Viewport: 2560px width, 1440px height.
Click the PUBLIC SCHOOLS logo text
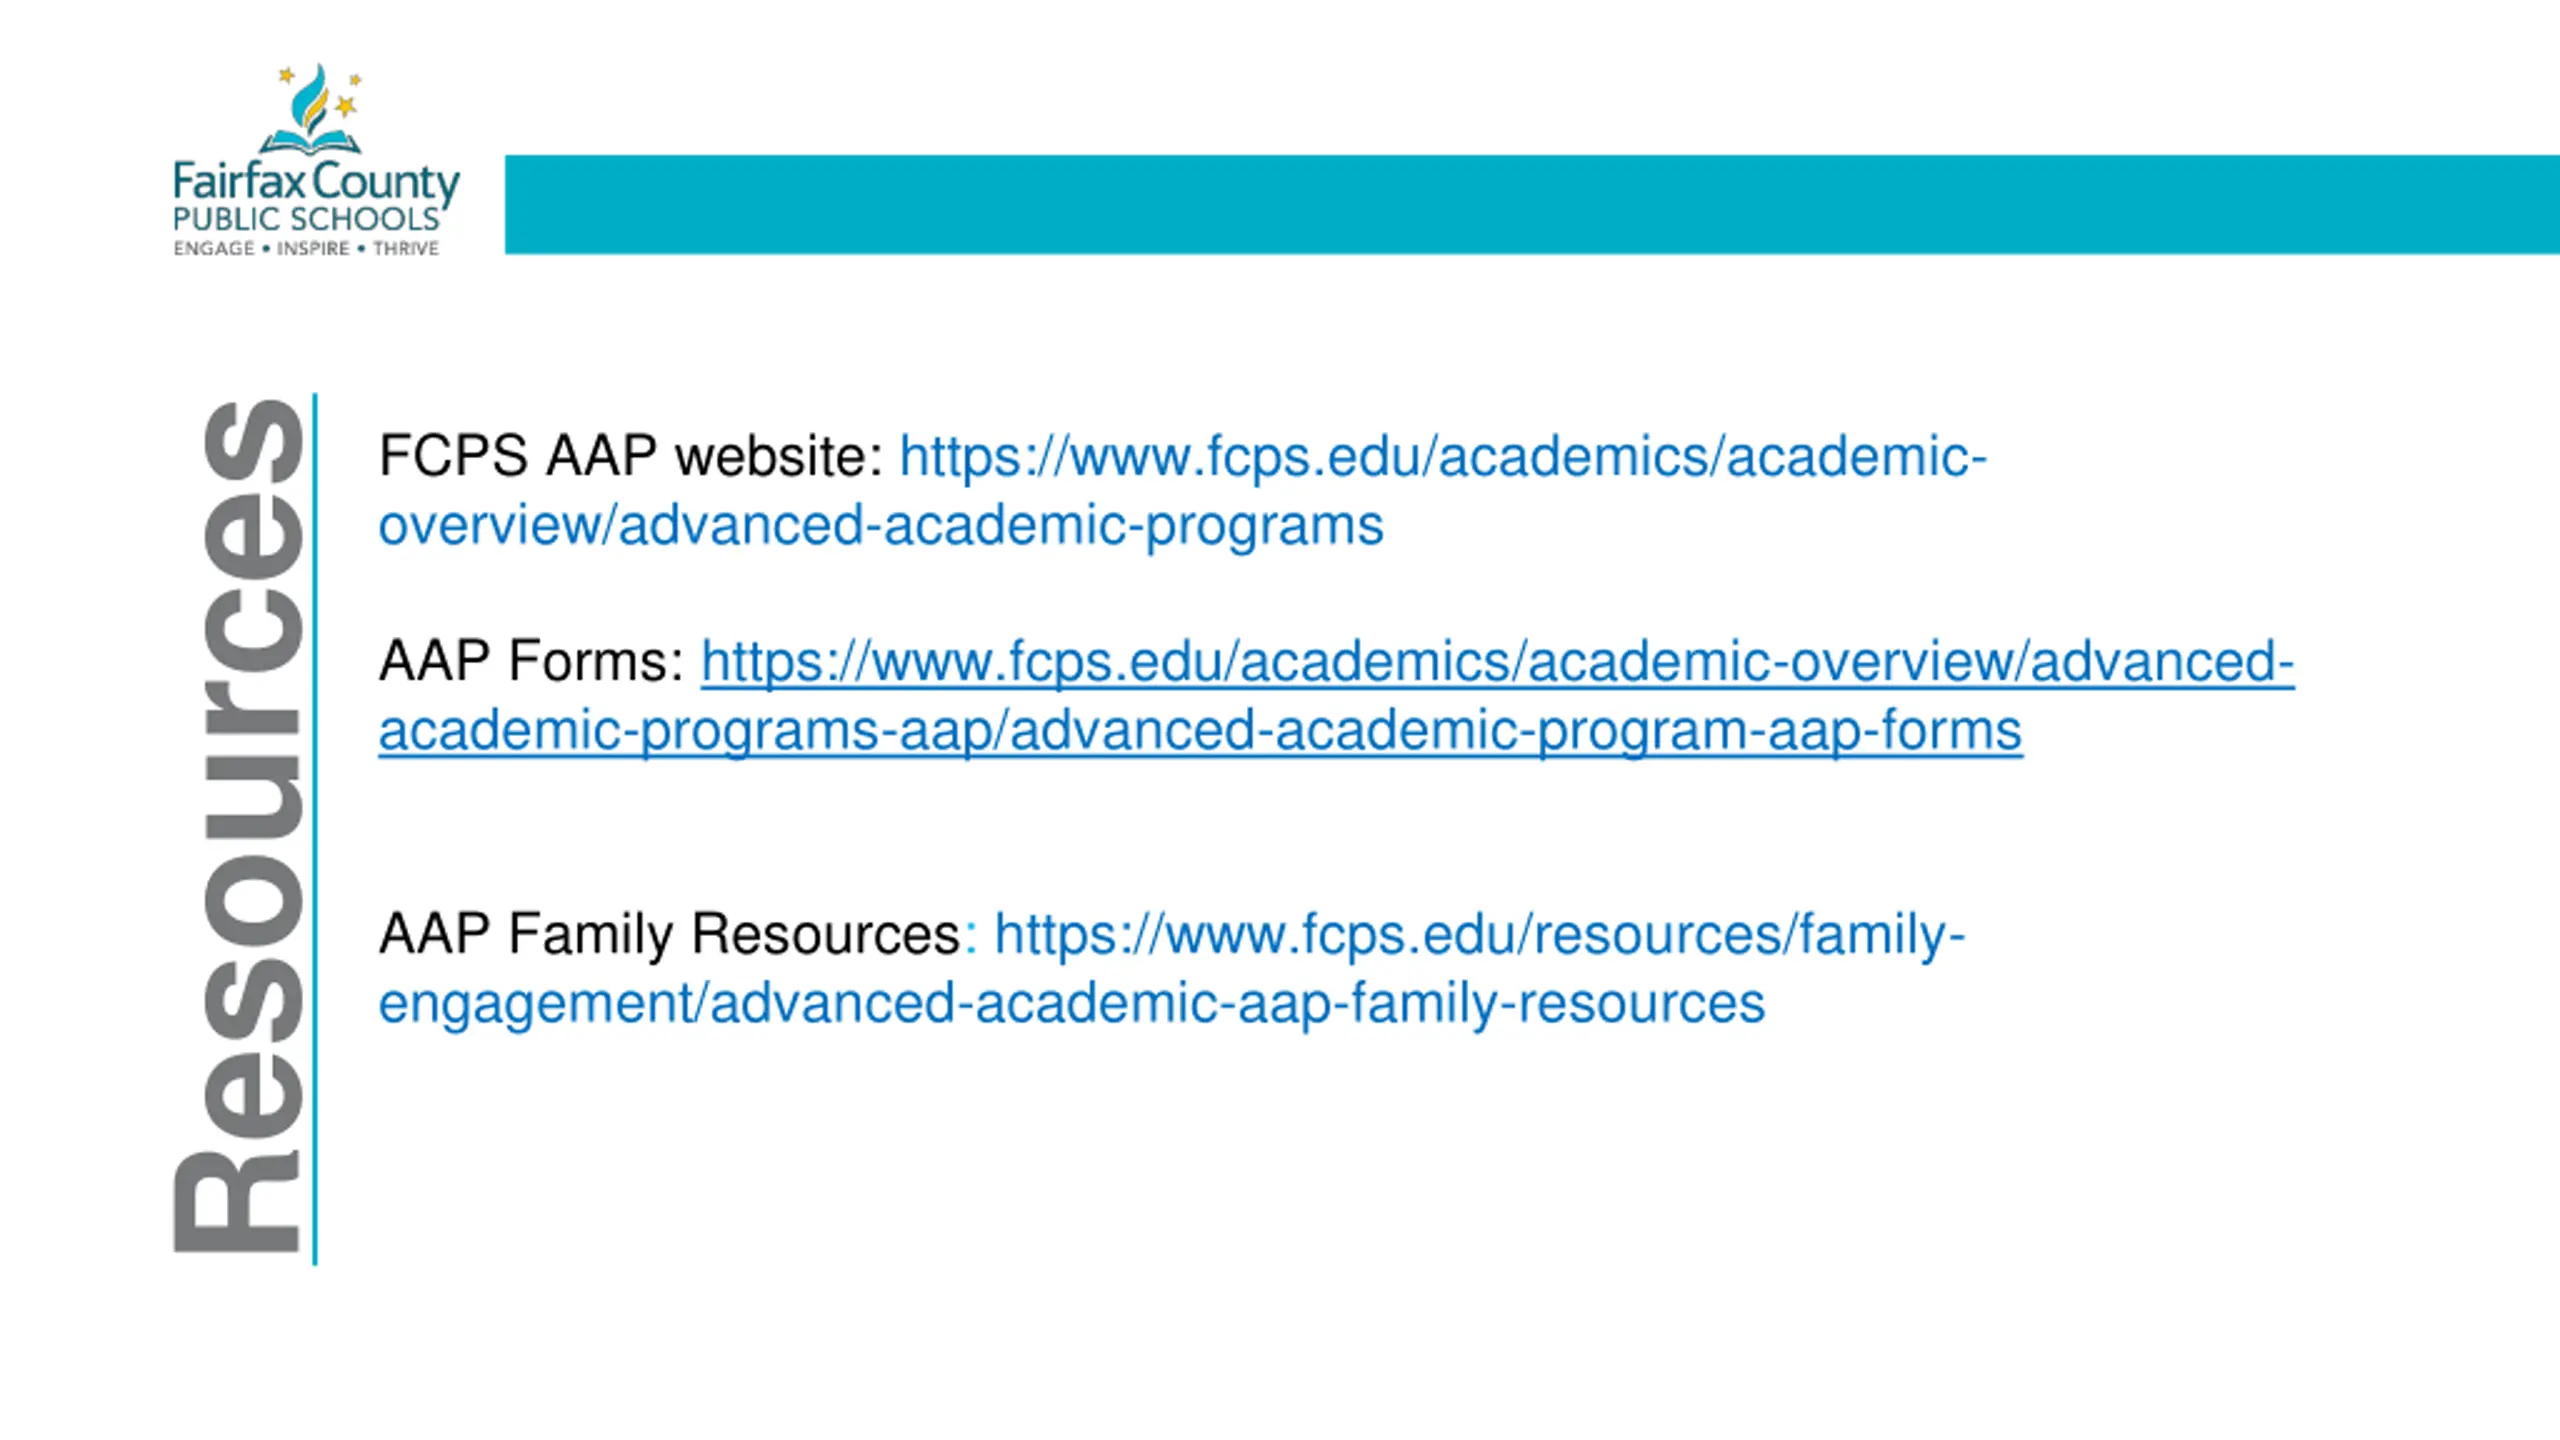[306, 219]
